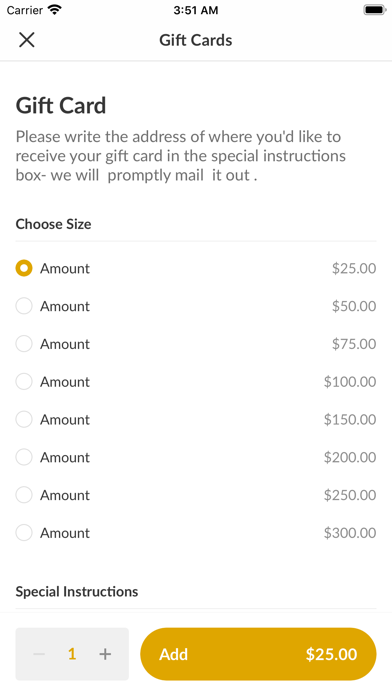Tap the Special Instructions section heading
The height and width of the screenshot is (696, 392).
coord(77,591)
